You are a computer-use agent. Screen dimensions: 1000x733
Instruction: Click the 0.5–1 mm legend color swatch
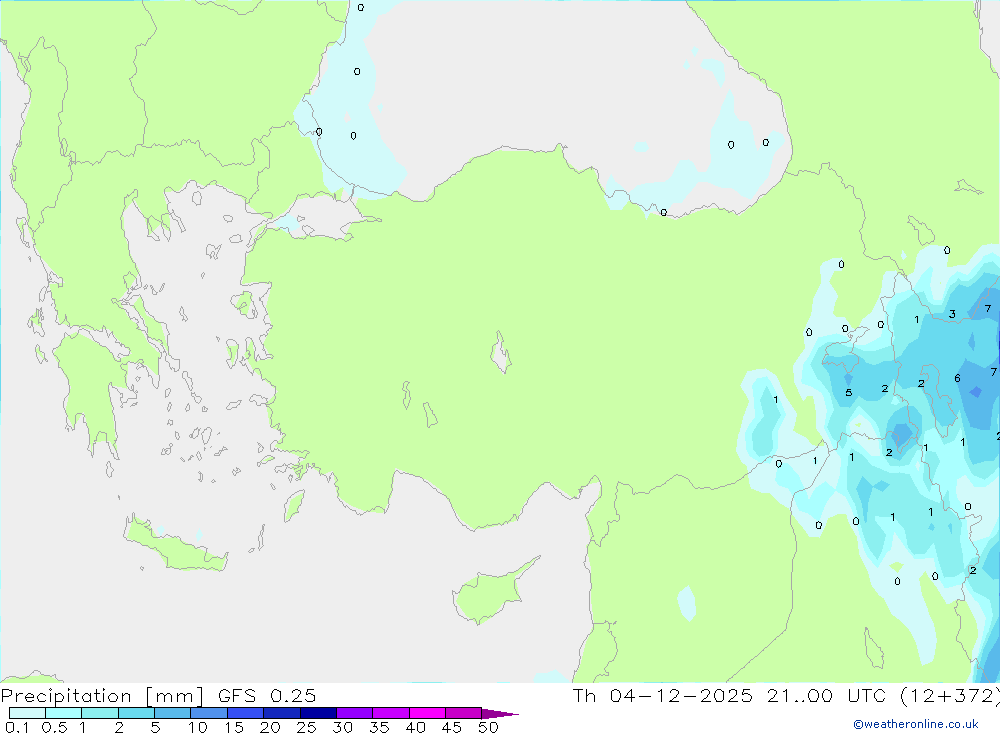[64, 713]
